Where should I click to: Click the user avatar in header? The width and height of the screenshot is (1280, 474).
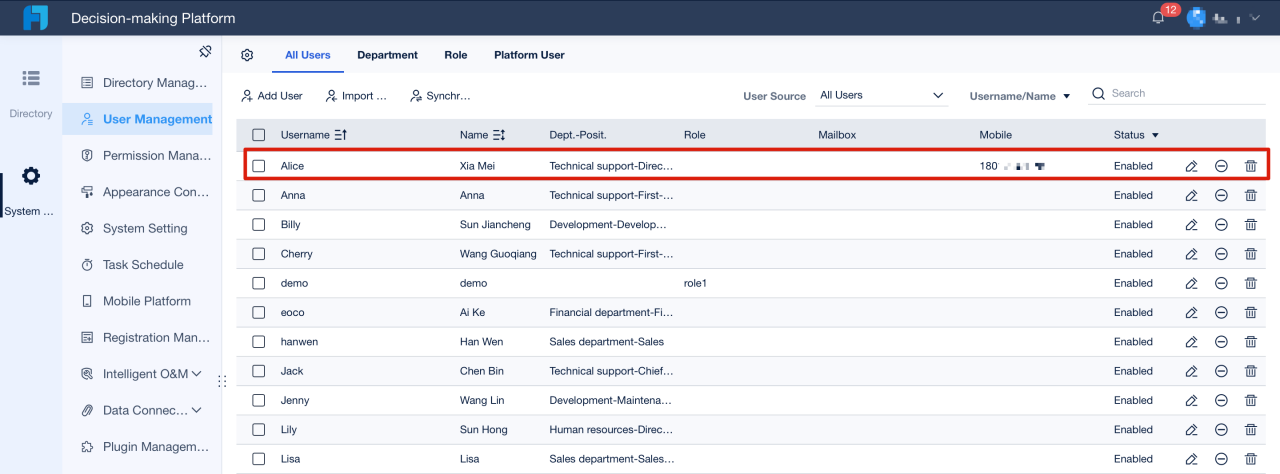pyautogui.click(x=1196, y=18)
